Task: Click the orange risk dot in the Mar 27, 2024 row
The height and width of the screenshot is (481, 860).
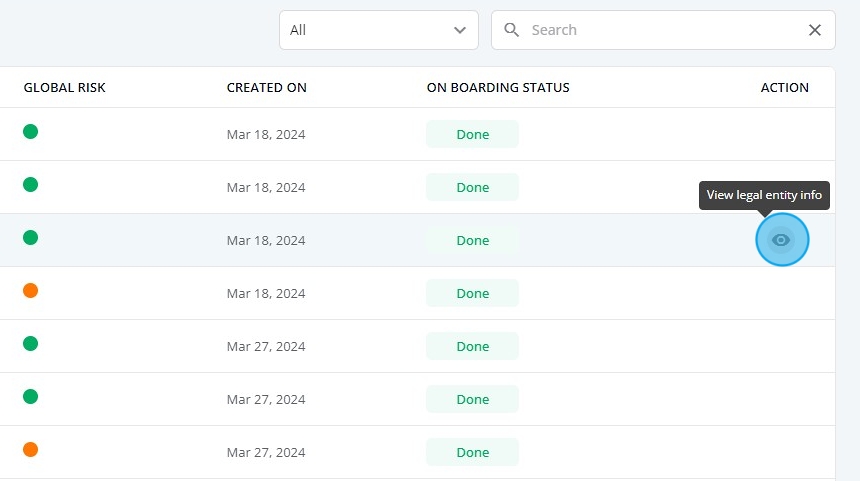Action: tap(30, 449)
